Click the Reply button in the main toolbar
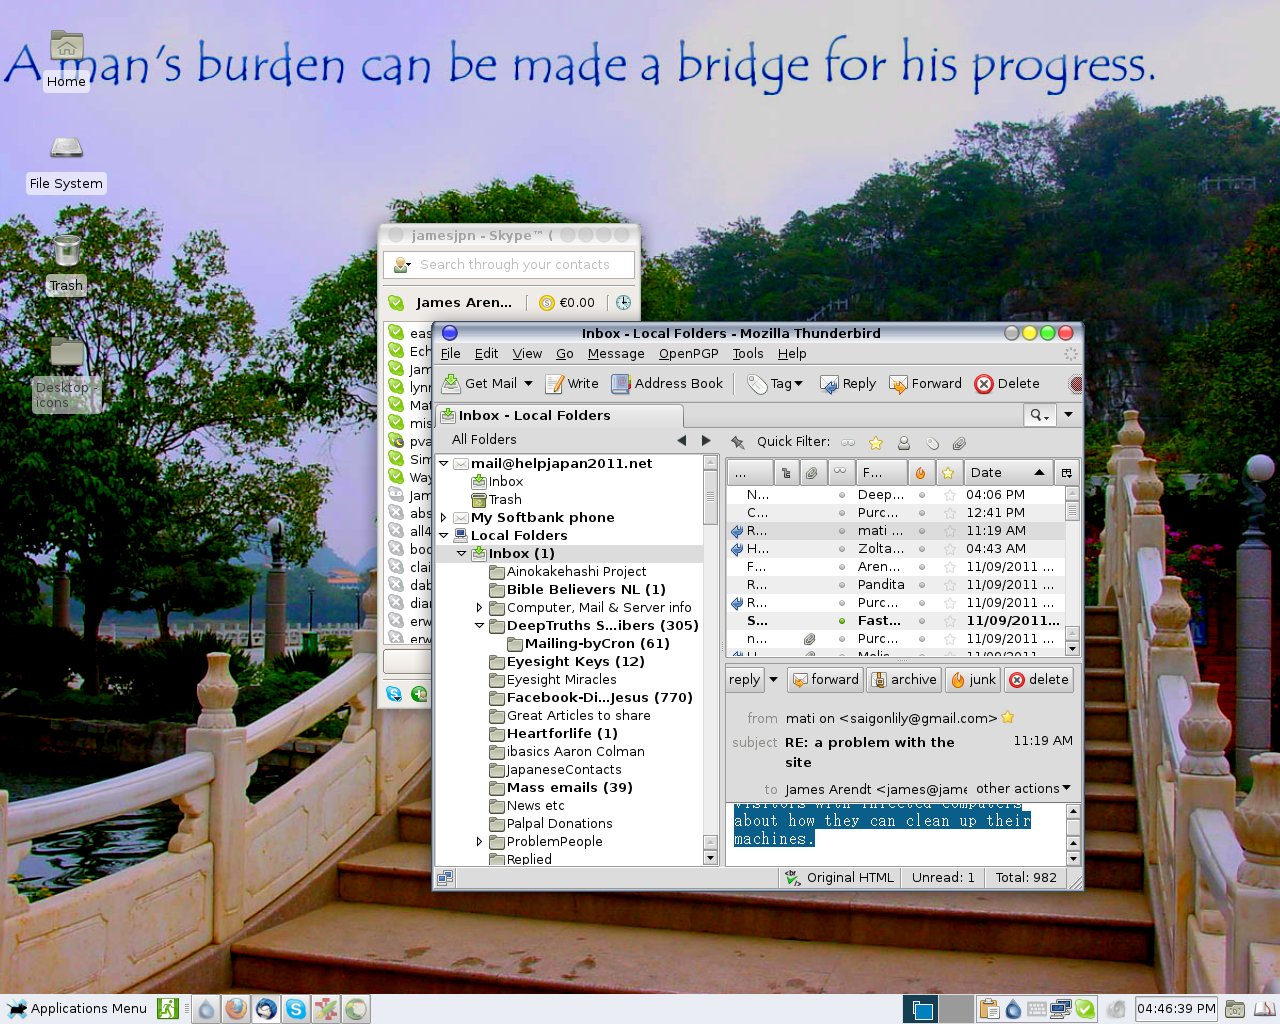The width and height of the screenshot is (1280, 1024). tap(847, 383)
